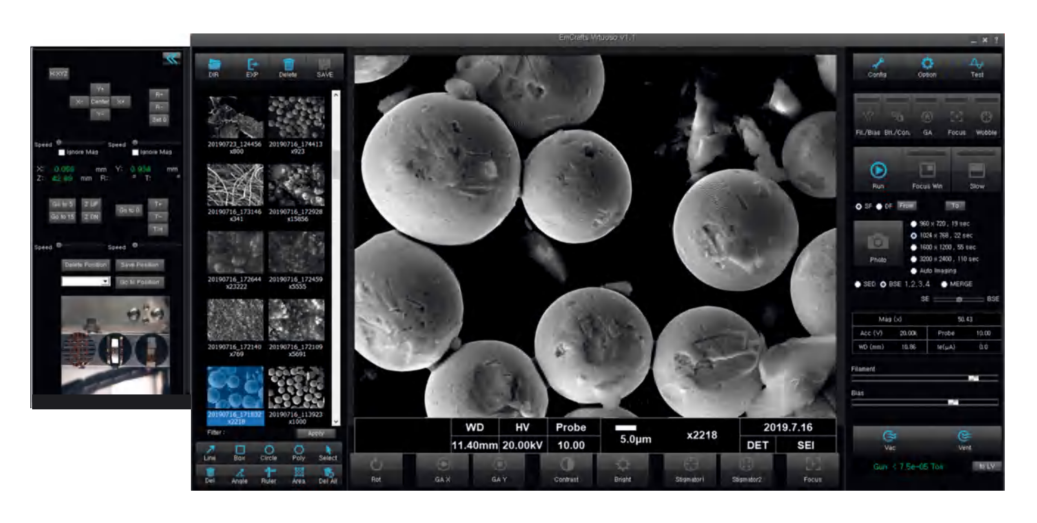Image resolution: width=1037 pixels, height=523 pixels.
Task: Click the Stigmator1 control
Action: pos(690,470)
